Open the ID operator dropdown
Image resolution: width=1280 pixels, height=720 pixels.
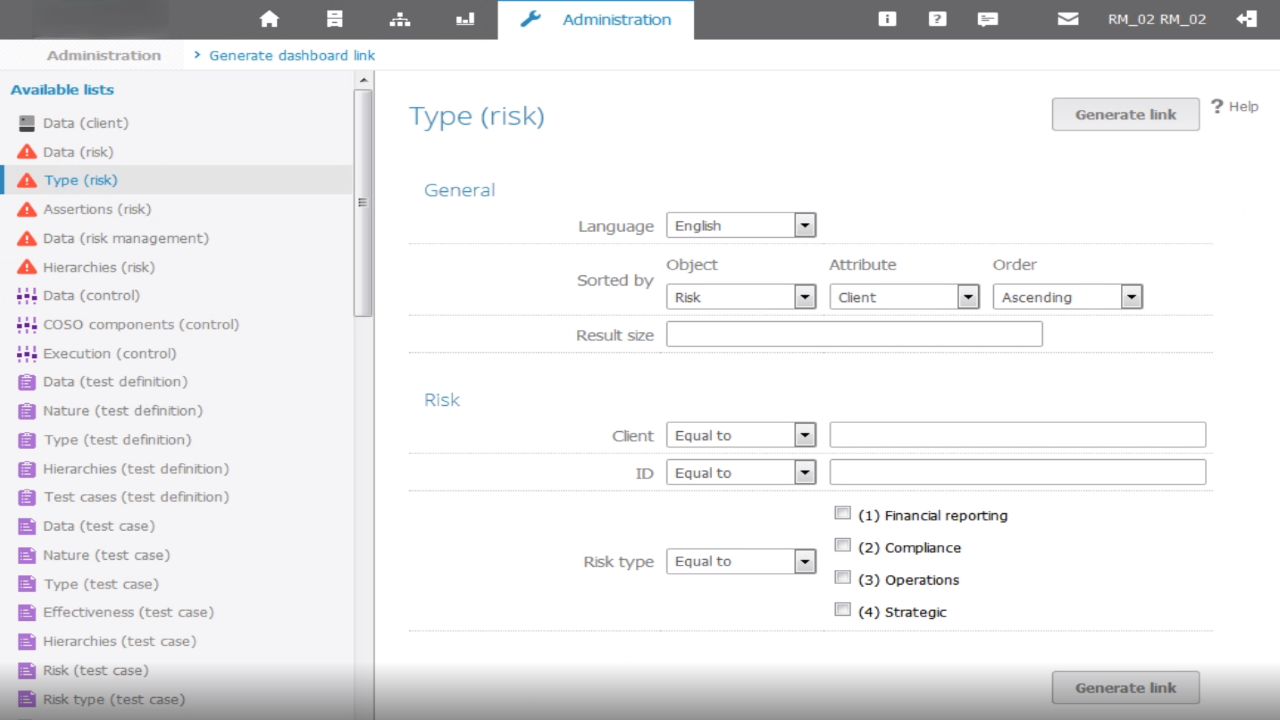741,472
